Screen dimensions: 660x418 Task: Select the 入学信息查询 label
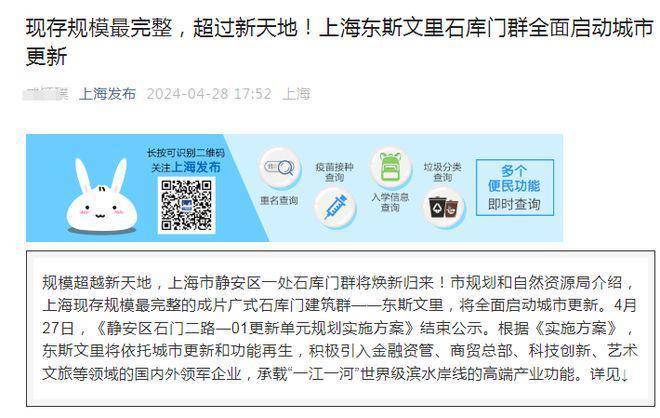390,202
